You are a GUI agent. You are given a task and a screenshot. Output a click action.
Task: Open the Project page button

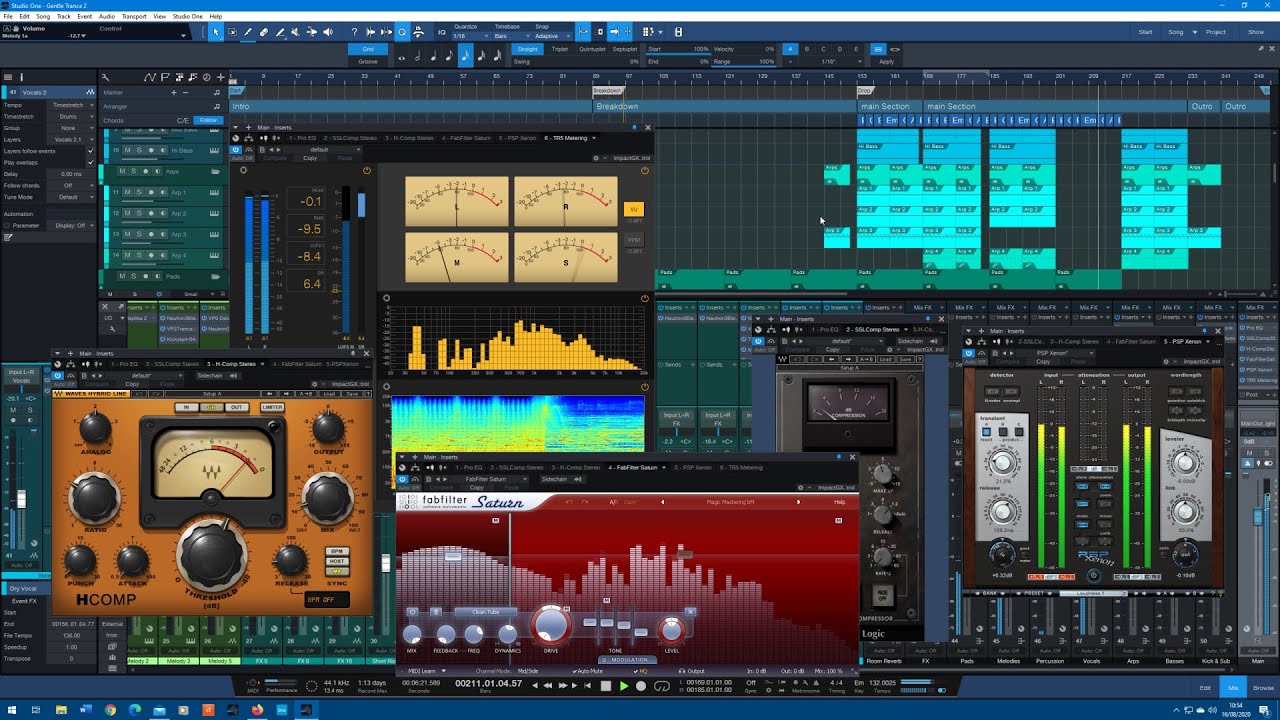click(x=1215, y=32)
